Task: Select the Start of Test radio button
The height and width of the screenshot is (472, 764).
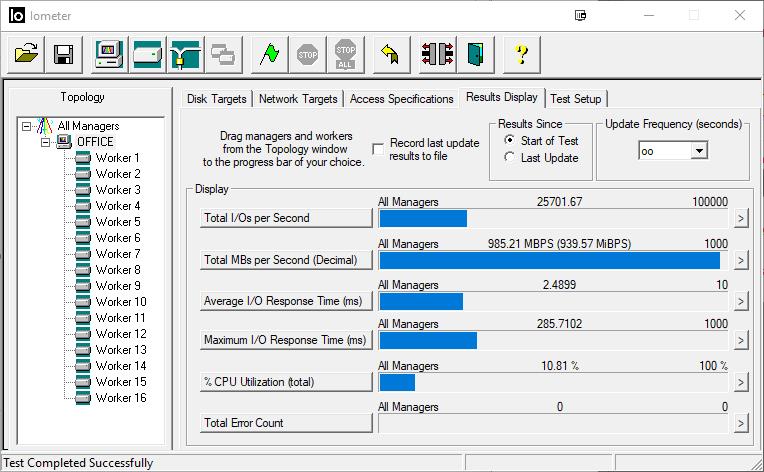Action: point(510,142)
